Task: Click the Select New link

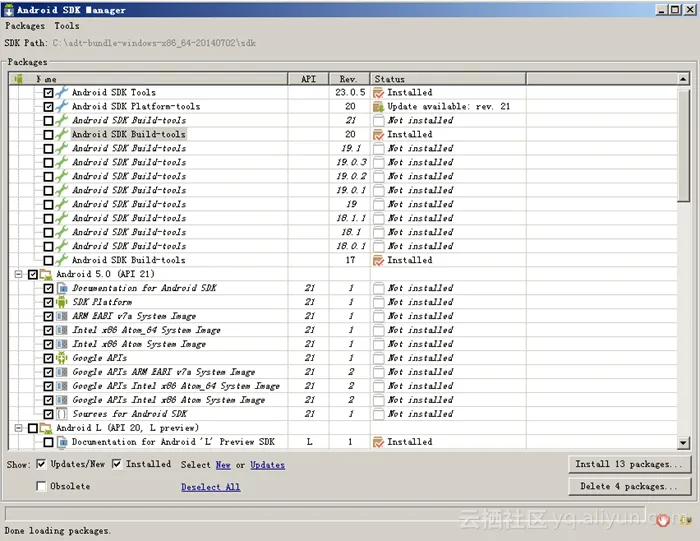Action: 223,465
